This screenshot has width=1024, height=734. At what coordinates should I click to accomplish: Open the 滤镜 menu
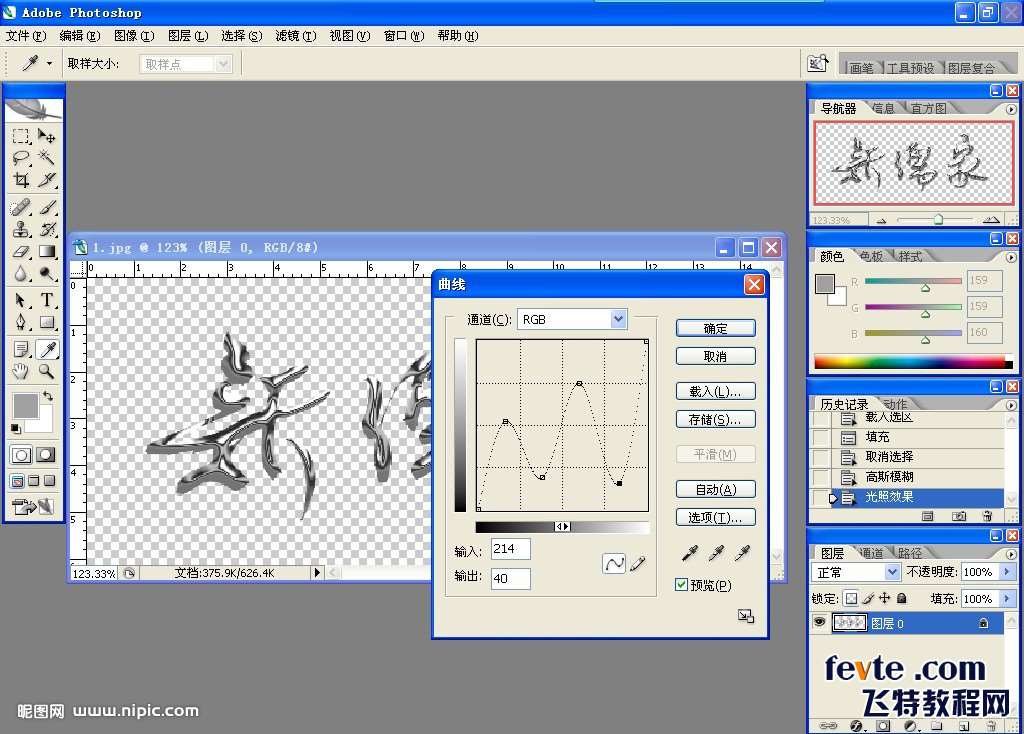(x=294, y=36)
